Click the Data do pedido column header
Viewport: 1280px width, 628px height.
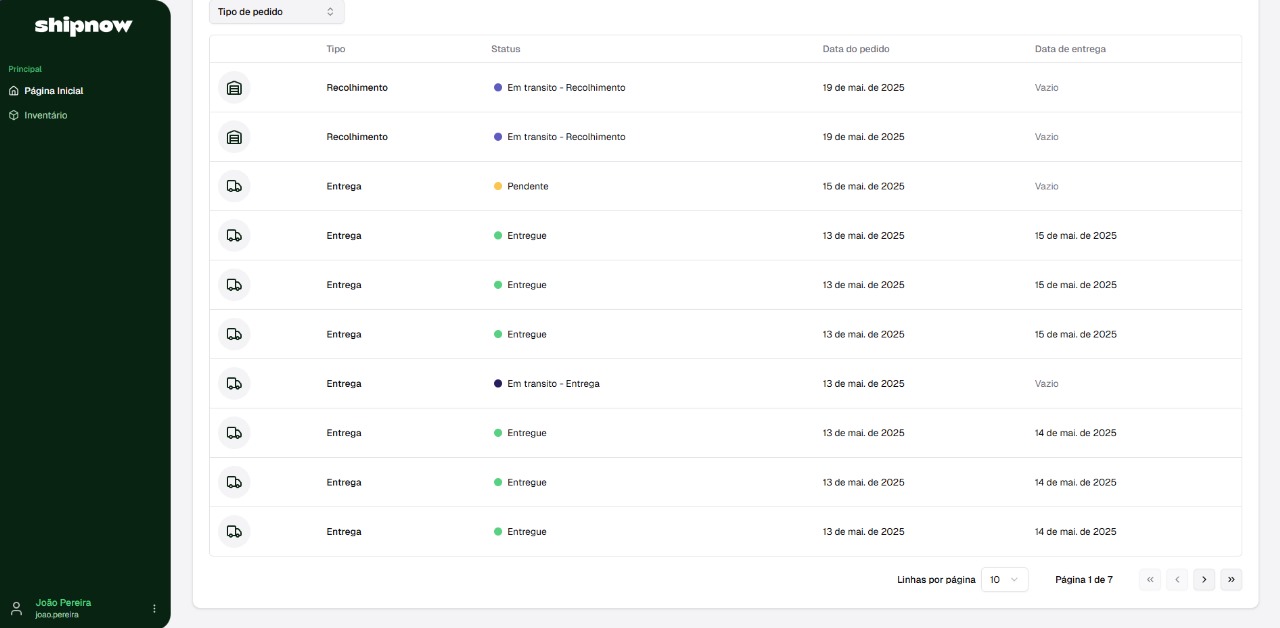point(856,49)
